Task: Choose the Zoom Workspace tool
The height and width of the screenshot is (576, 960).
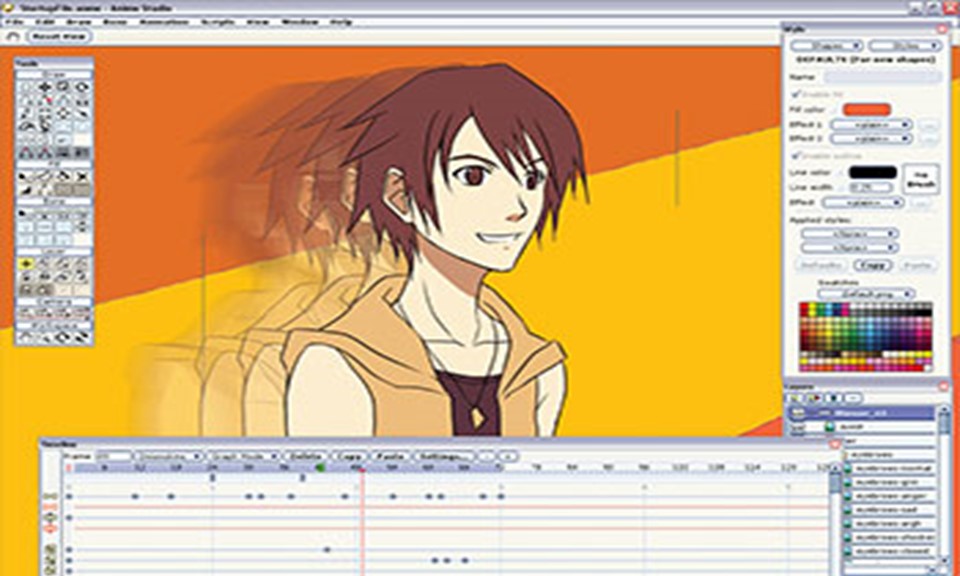Action: pyautogui.click(x=45, y=336)
